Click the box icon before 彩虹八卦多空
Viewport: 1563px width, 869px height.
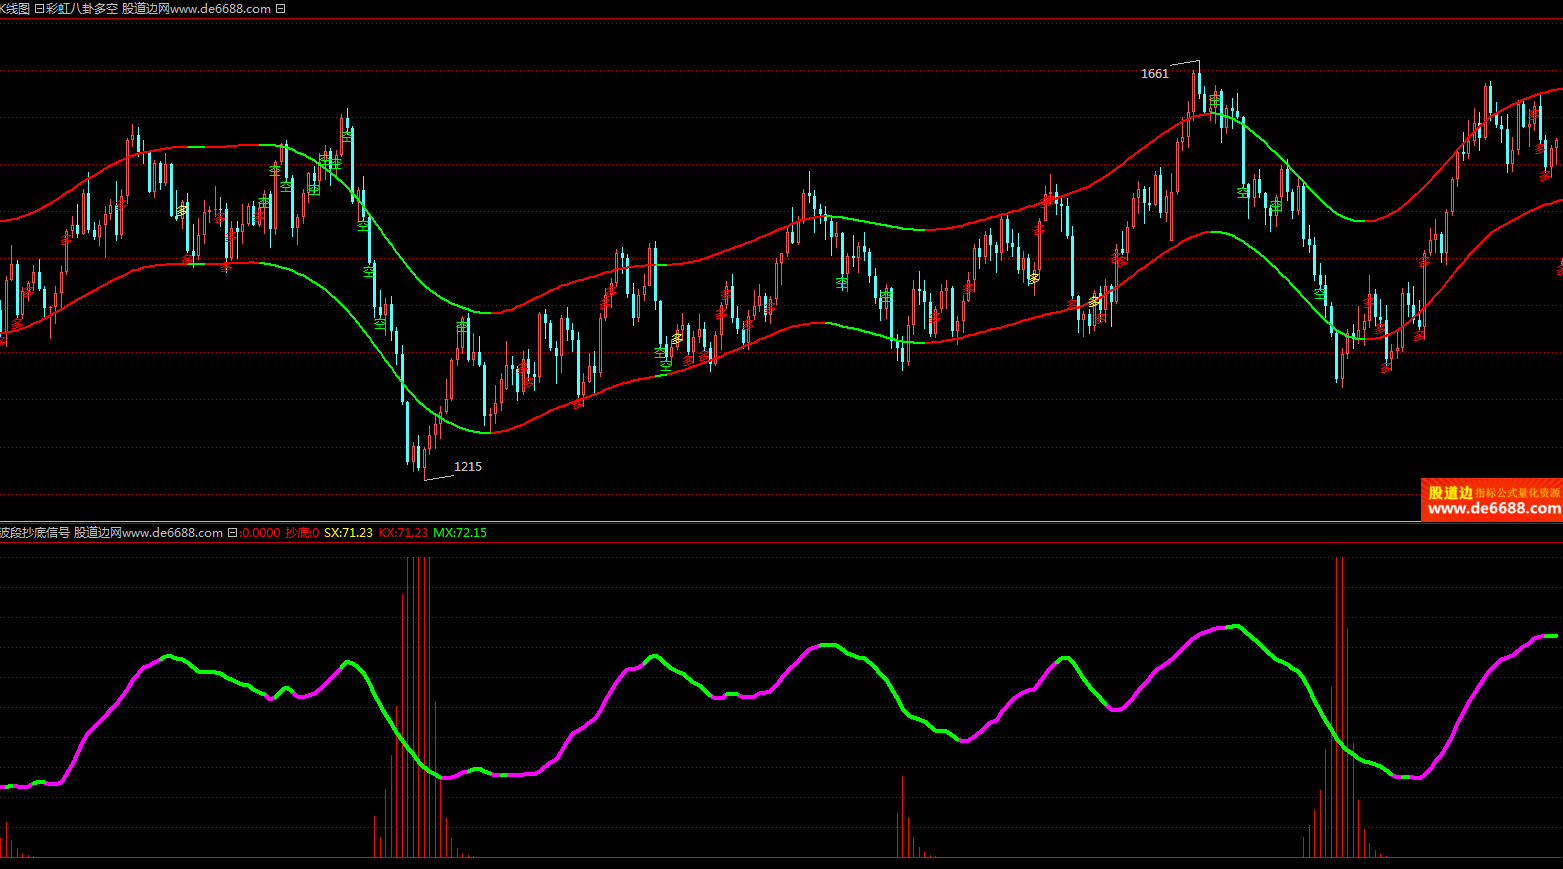pos(39,9)
